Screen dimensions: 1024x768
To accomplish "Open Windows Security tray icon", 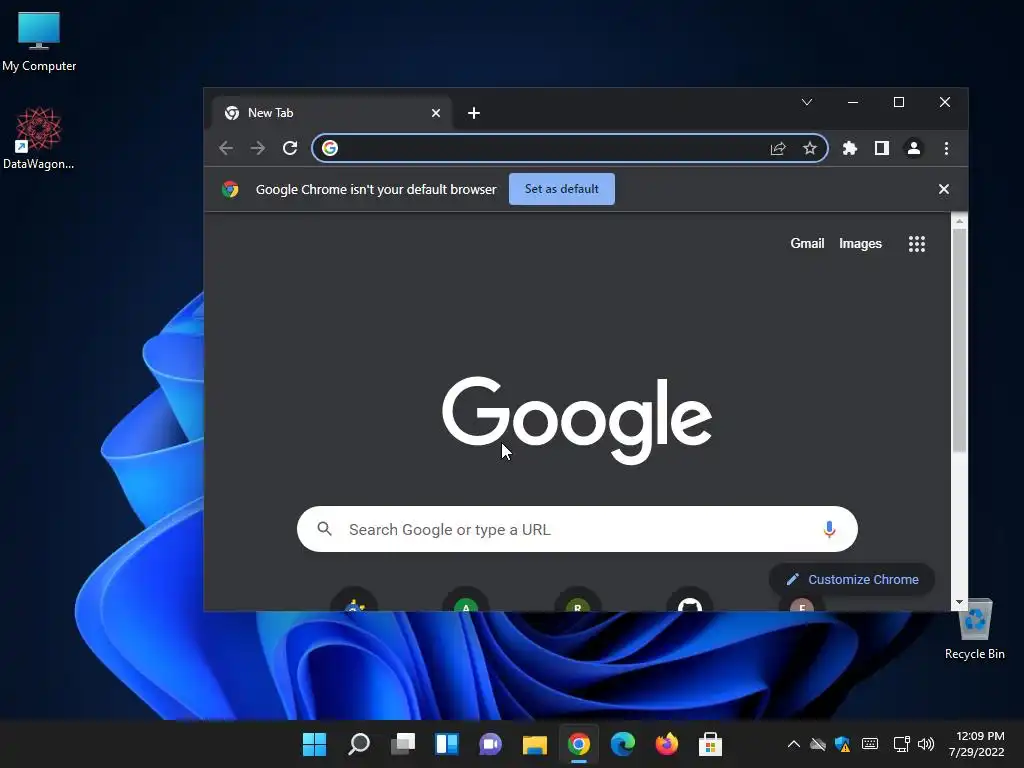I will (842, 744).
